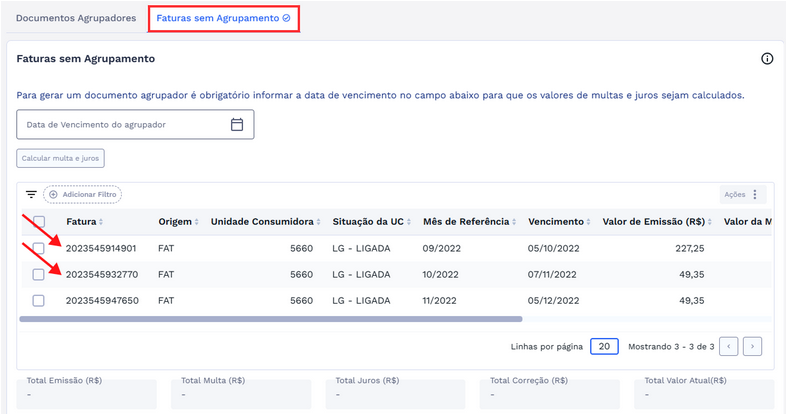The width and height of the screenshot is (787, 420).
Task: Go to the next page arrow
Action: [753, 346]
